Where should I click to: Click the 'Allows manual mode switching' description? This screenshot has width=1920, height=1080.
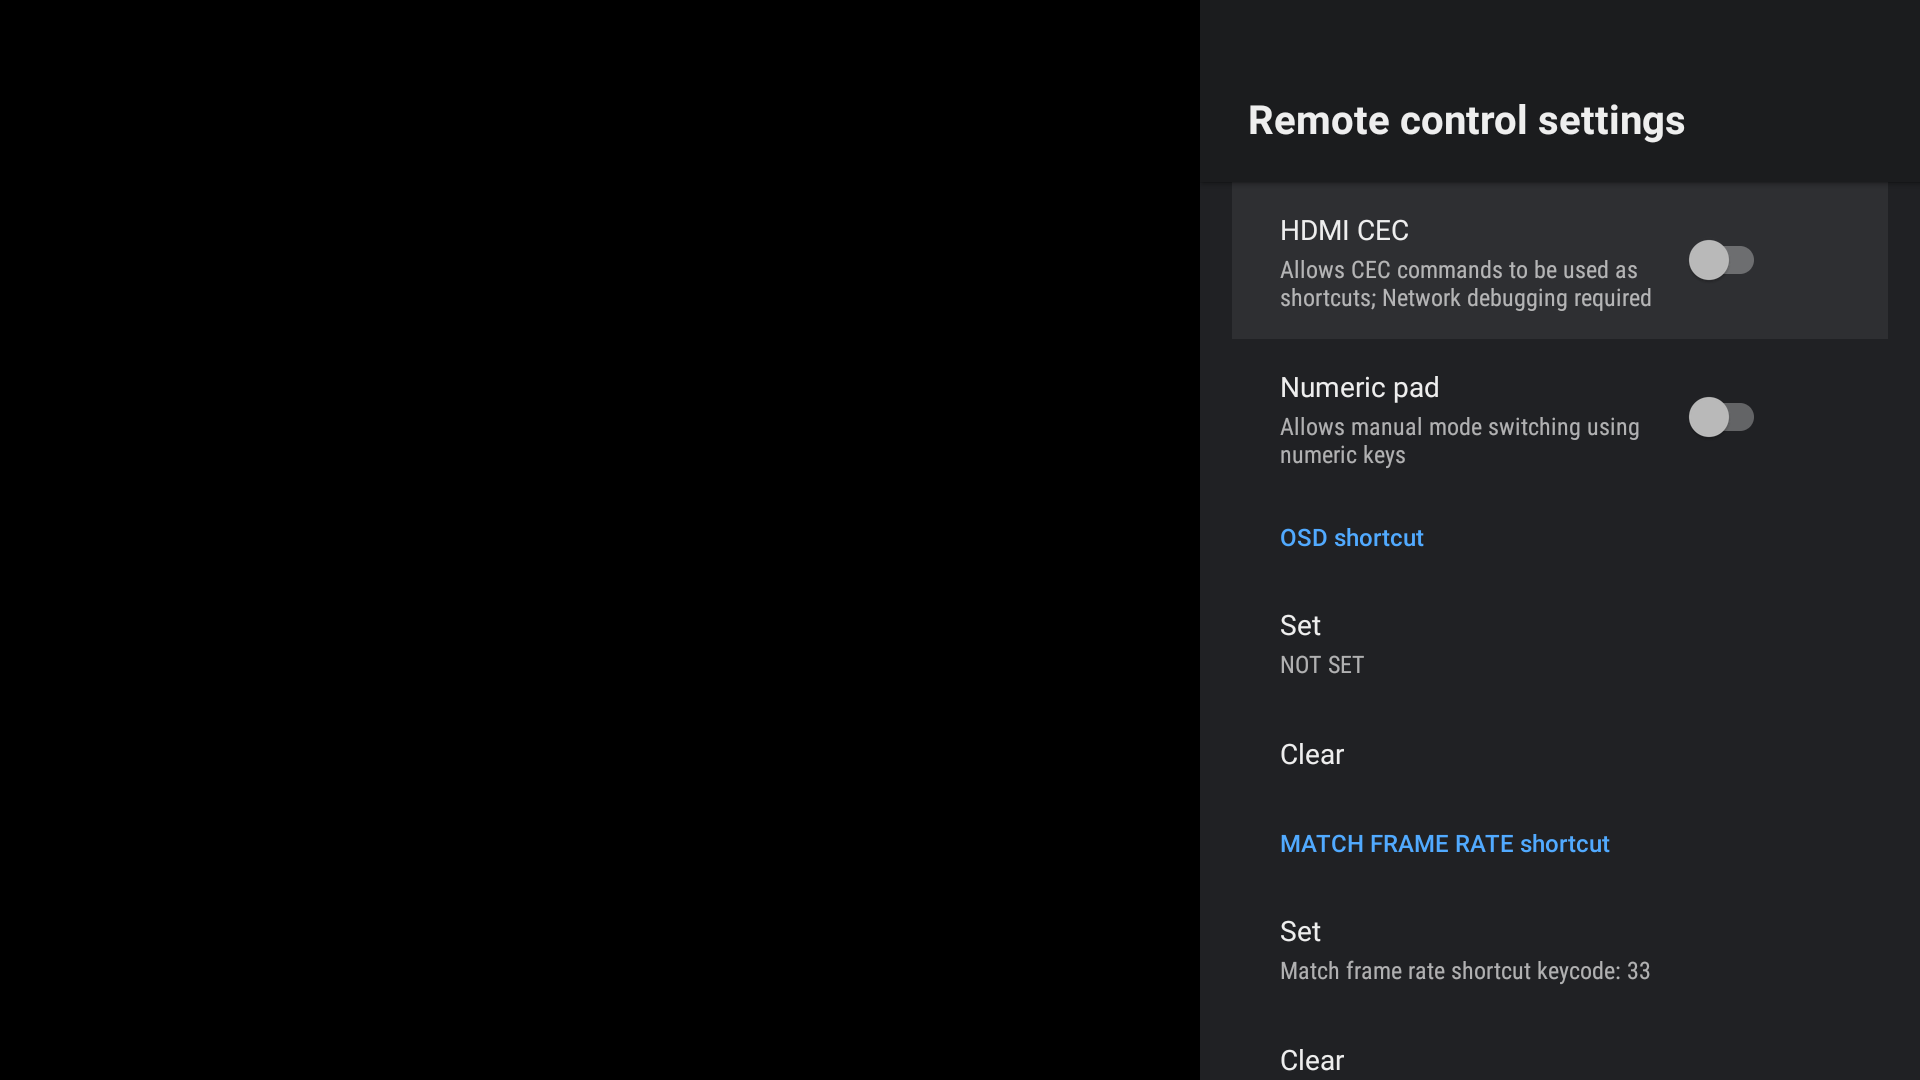(1459, 427)
